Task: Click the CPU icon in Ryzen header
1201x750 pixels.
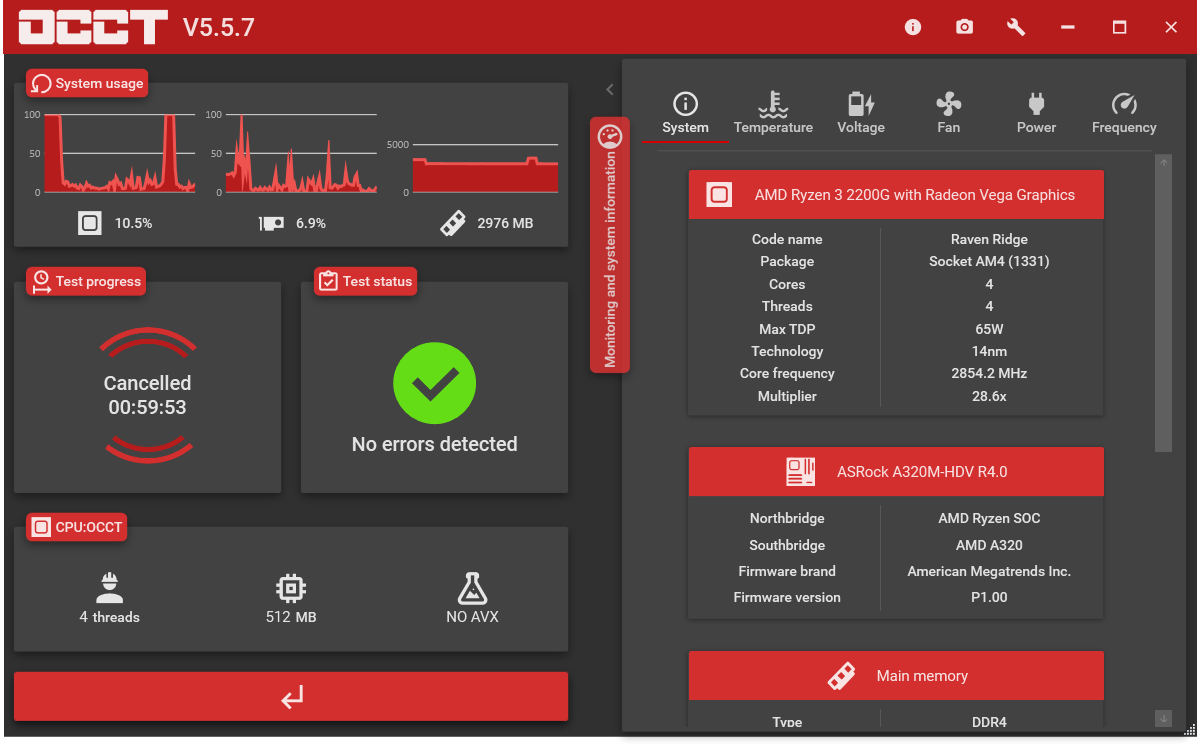Action: [x=719, y=195]
